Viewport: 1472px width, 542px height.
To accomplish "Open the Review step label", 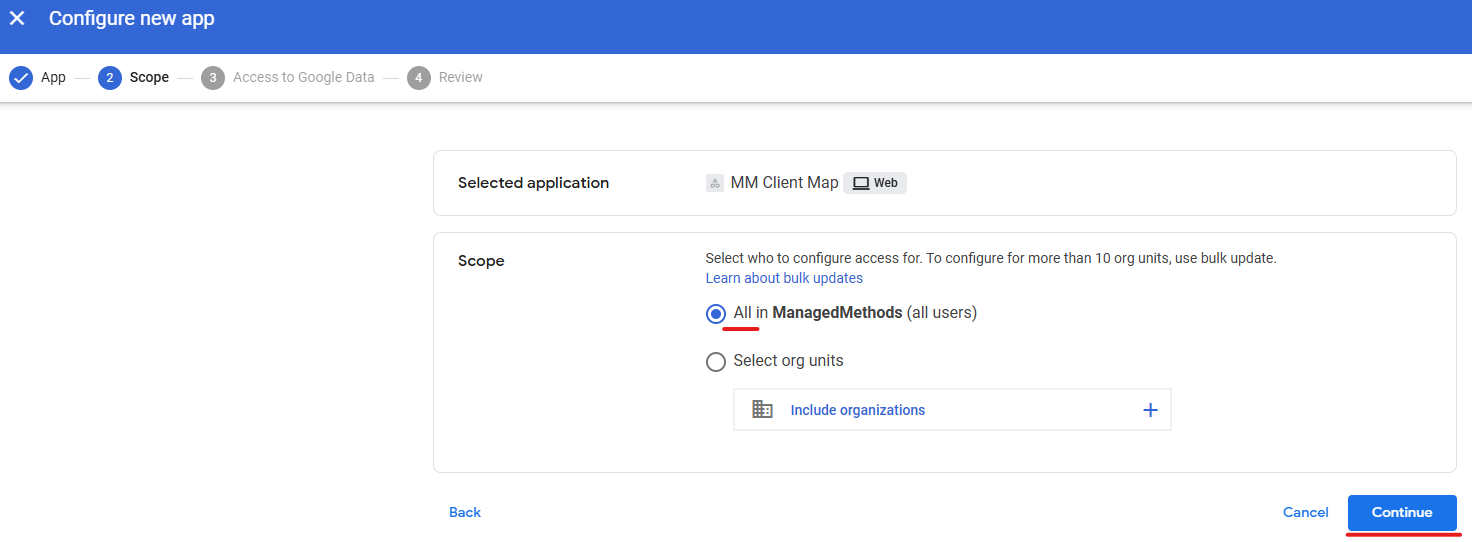I will point(460,78).
